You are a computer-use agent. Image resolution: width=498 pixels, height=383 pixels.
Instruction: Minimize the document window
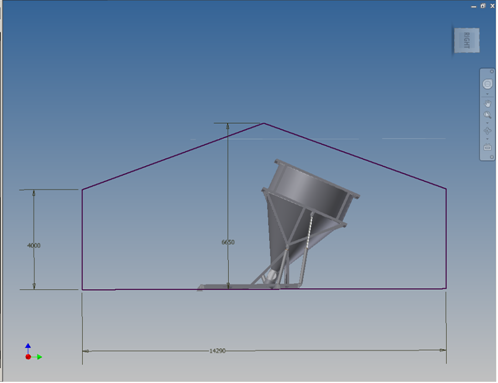tap(474, 6)
